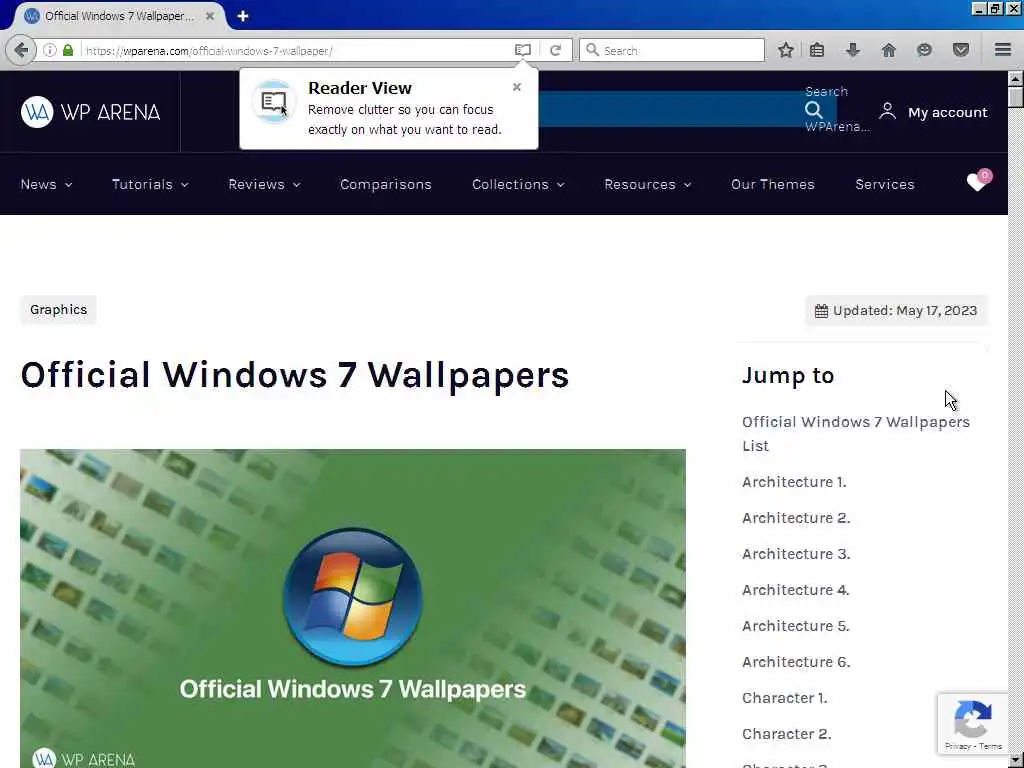Jump to Architecture 1.
Screen dimensions: 1024x768
(794, 482)
